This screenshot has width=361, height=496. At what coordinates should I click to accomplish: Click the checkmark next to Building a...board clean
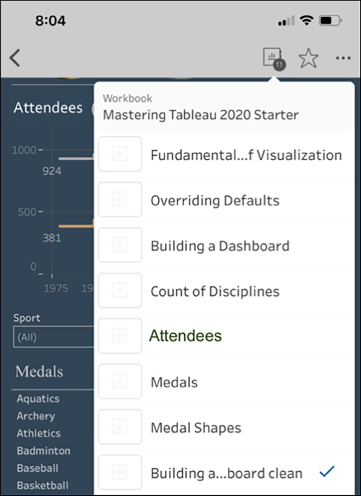pos(327,471)
